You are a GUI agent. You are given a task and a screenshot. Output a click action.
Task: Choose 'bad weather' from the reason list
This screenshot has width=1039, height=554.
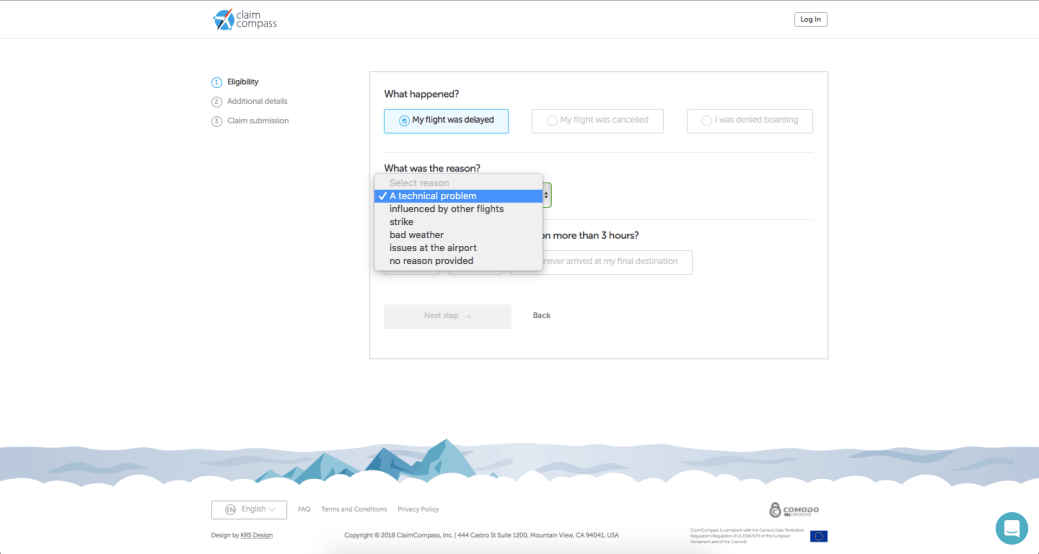[x=416, y=235]
